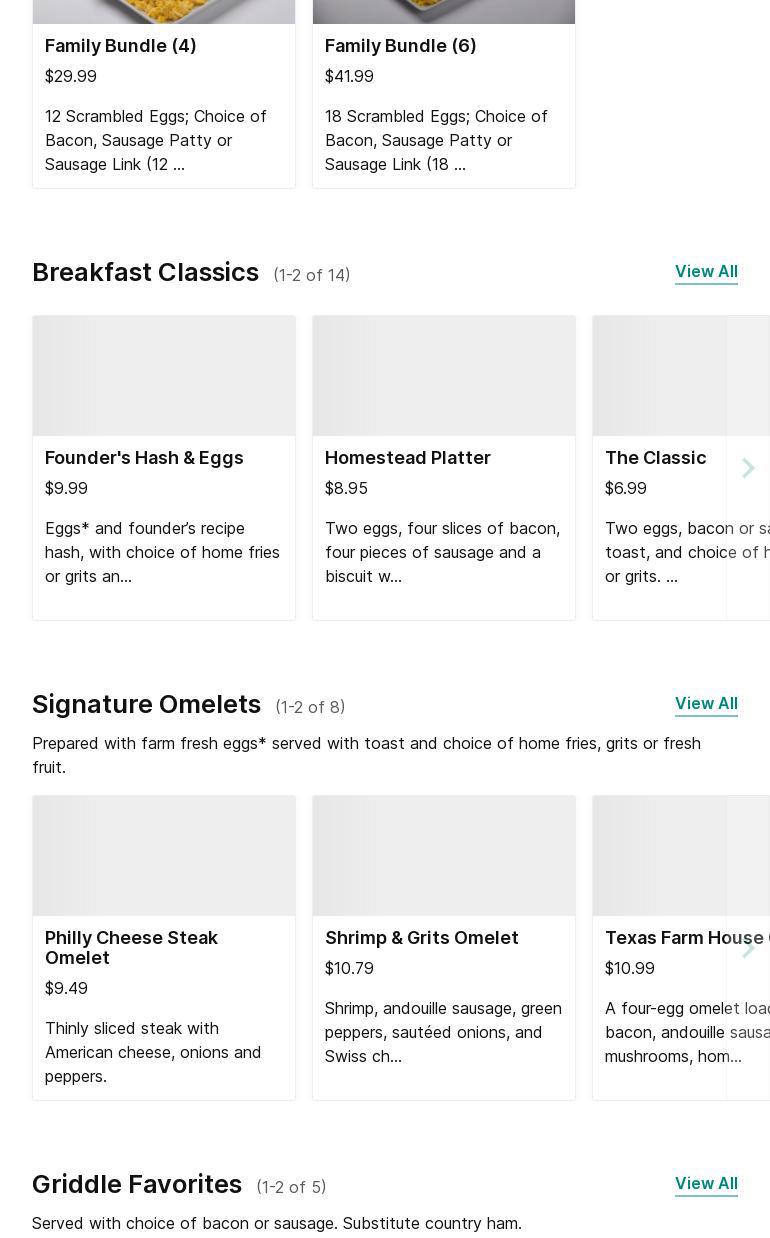
Task: Click Family Bundle (6) photo
Action: point(444,10)
